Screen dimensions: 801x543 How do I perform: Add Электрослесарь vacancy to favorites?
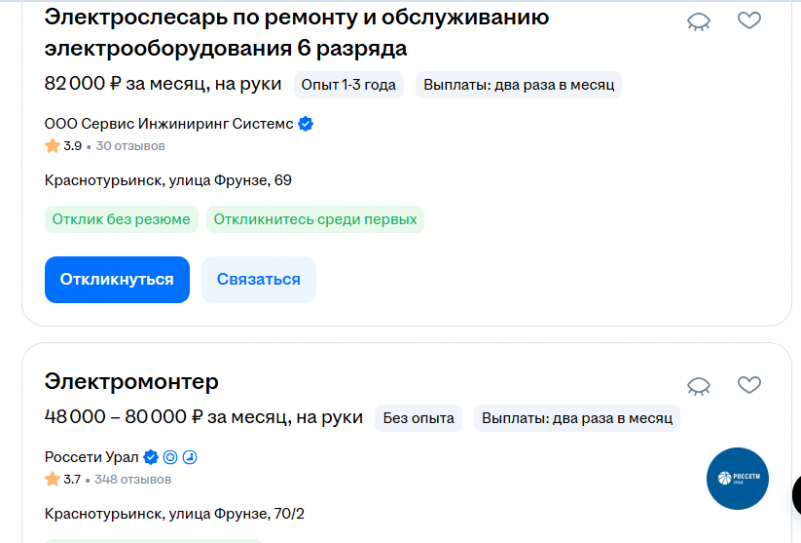pyautogui.click(x=749, y=20)
